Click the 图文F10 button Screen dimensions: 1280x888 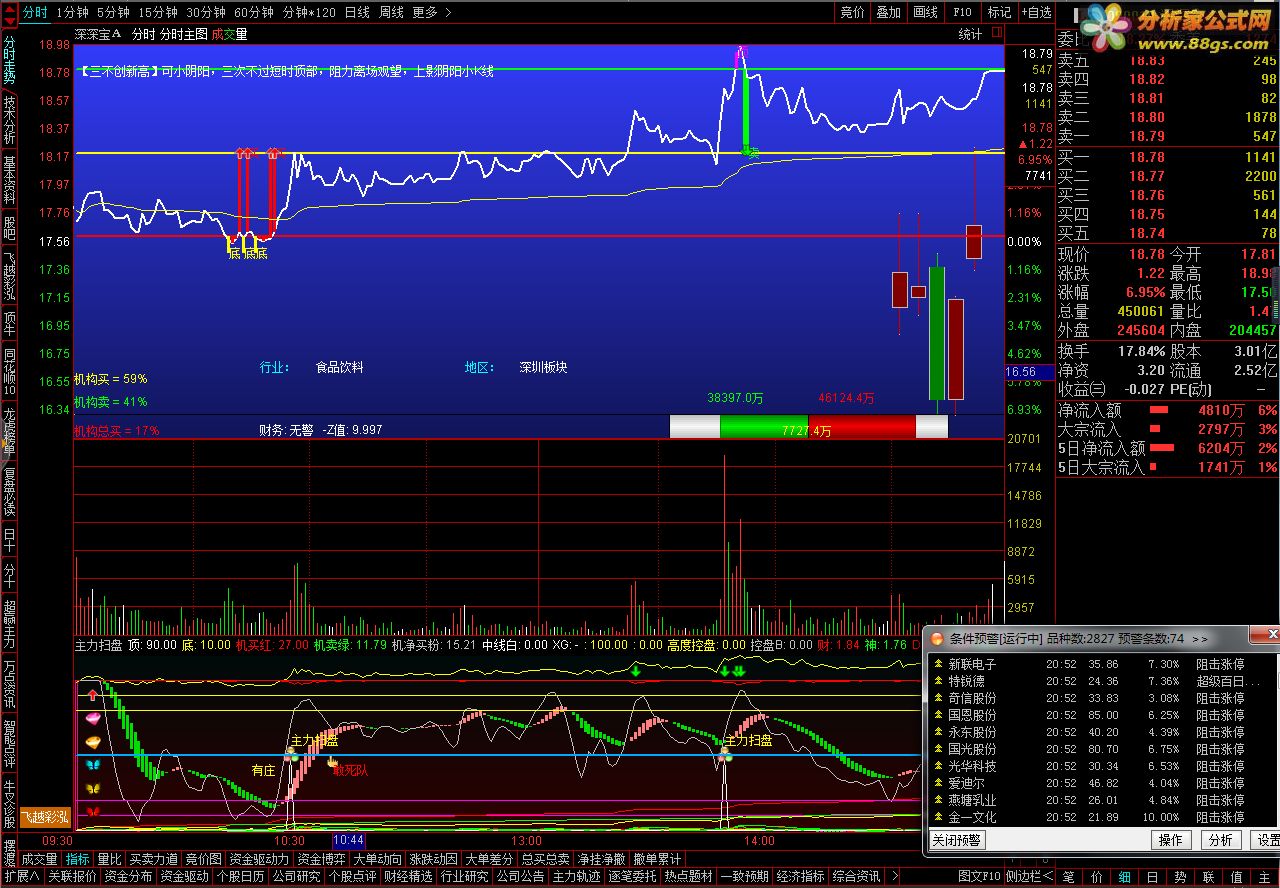(x=978, y=877)
